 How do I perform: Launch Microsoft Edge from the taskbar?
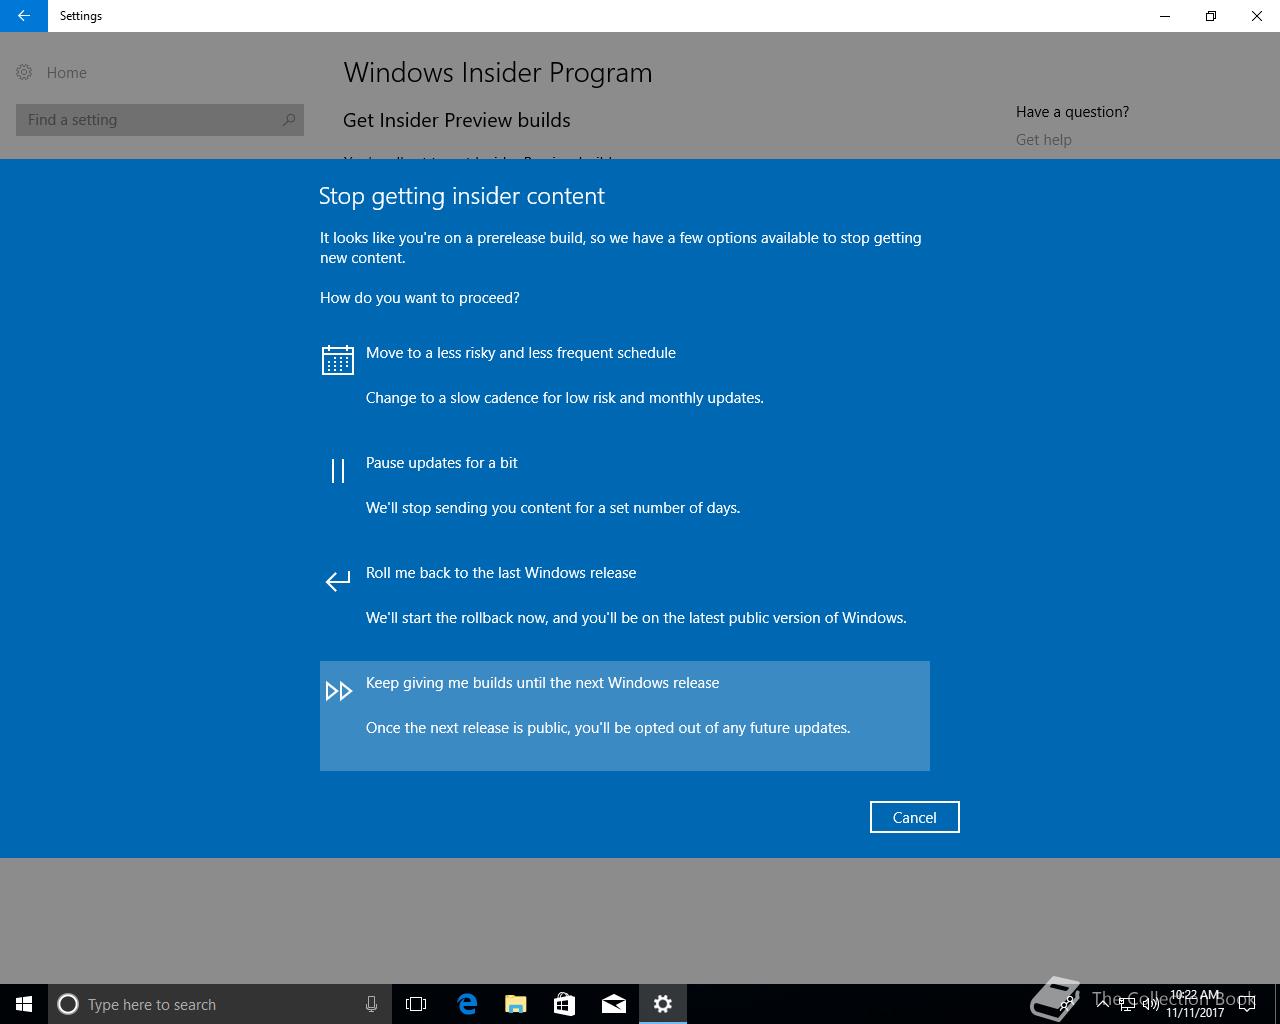(x=466, y=1004)
